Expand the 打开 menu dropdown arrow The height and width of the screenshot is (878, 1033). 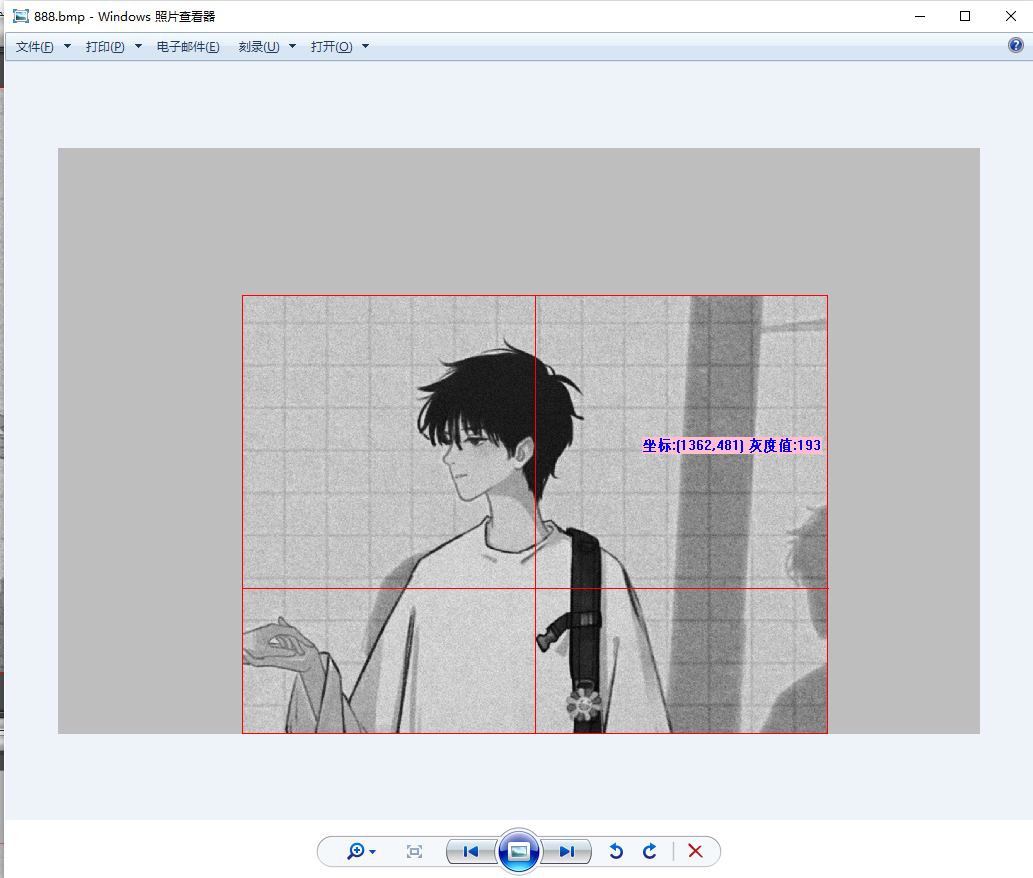[x=365, y=46]
